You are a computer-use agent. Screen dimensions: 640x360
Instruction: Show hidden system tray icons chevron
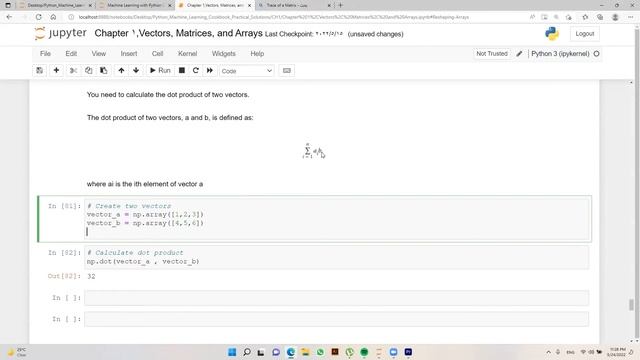tap(548, 352)
